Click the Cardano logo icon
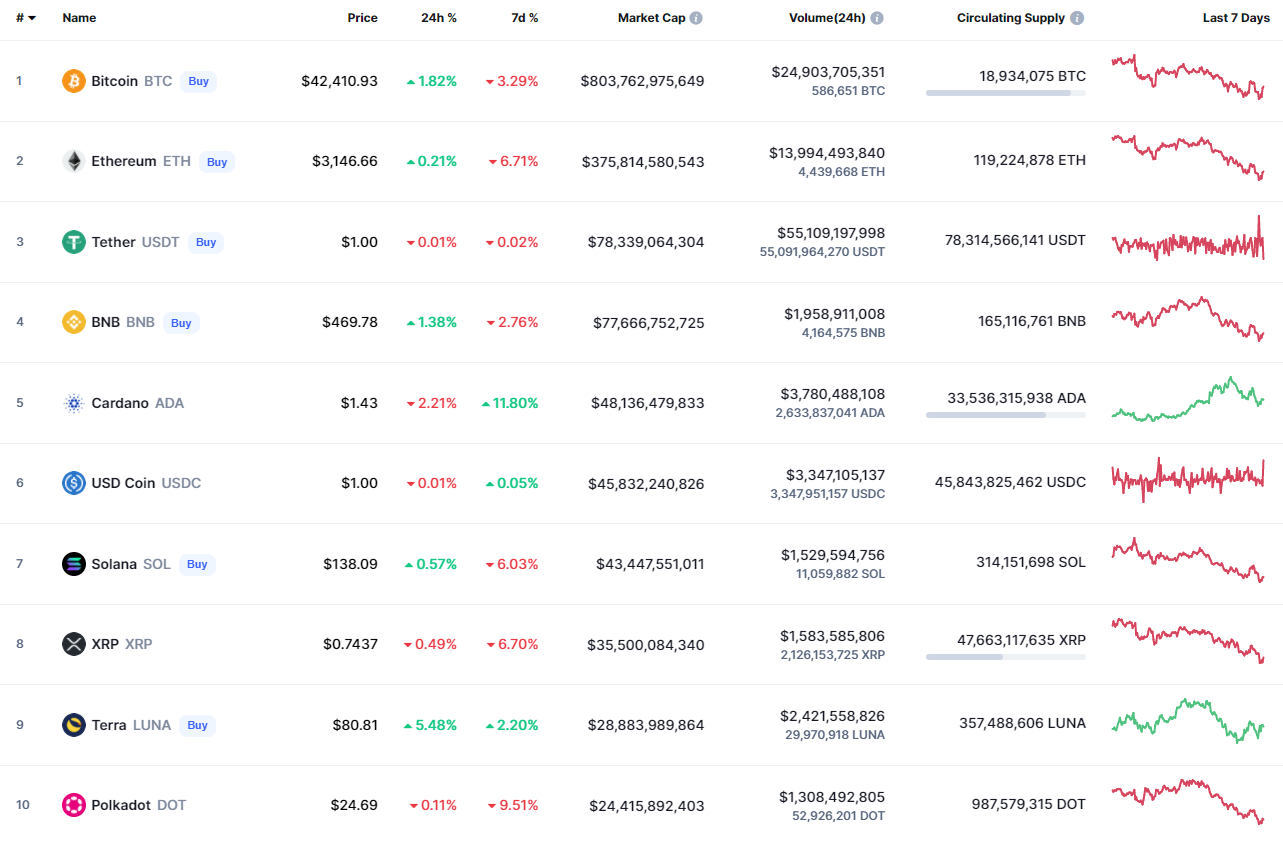The width and height of the screenshot is (1283, 842). tap(74, 403)
